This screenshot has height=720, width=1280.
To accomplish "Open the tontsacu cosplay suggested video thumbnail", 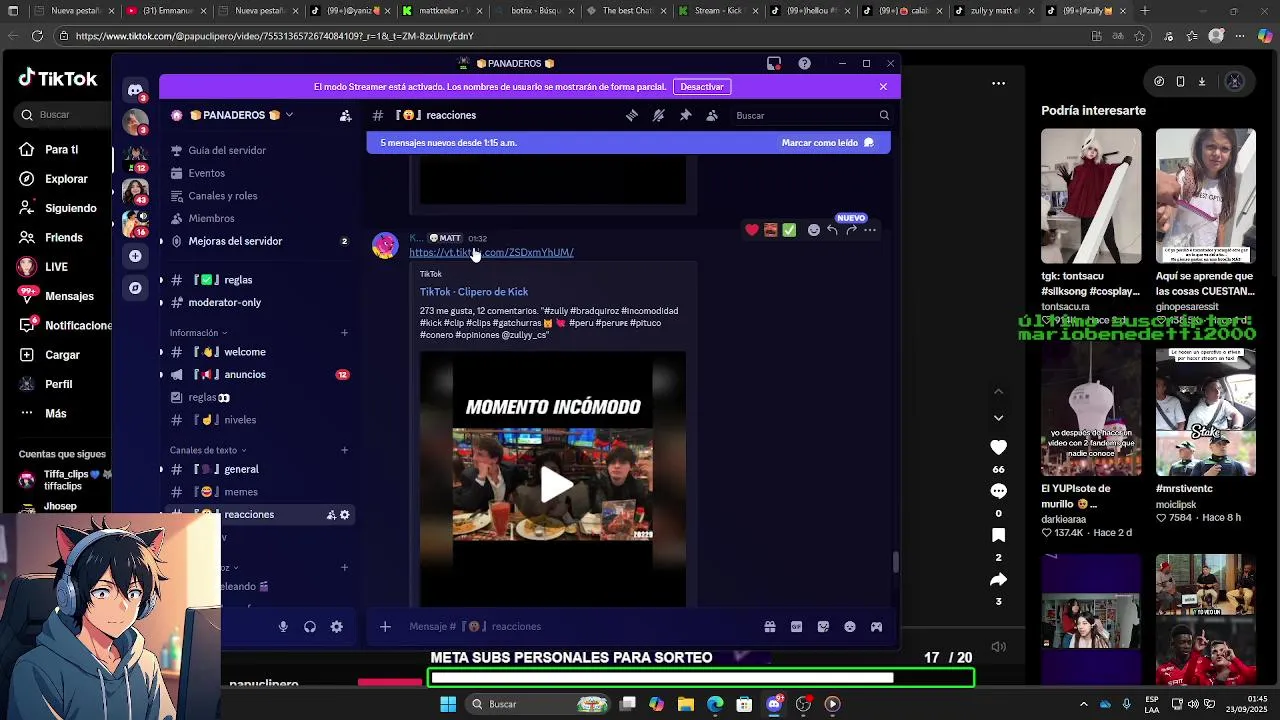I will (1091, 196).
